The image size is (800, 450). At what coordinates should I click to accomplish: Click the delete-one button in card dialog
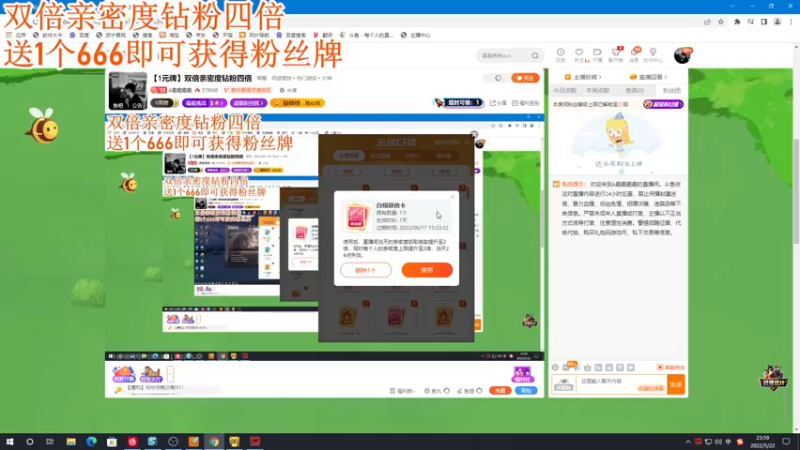pos(366,270)
